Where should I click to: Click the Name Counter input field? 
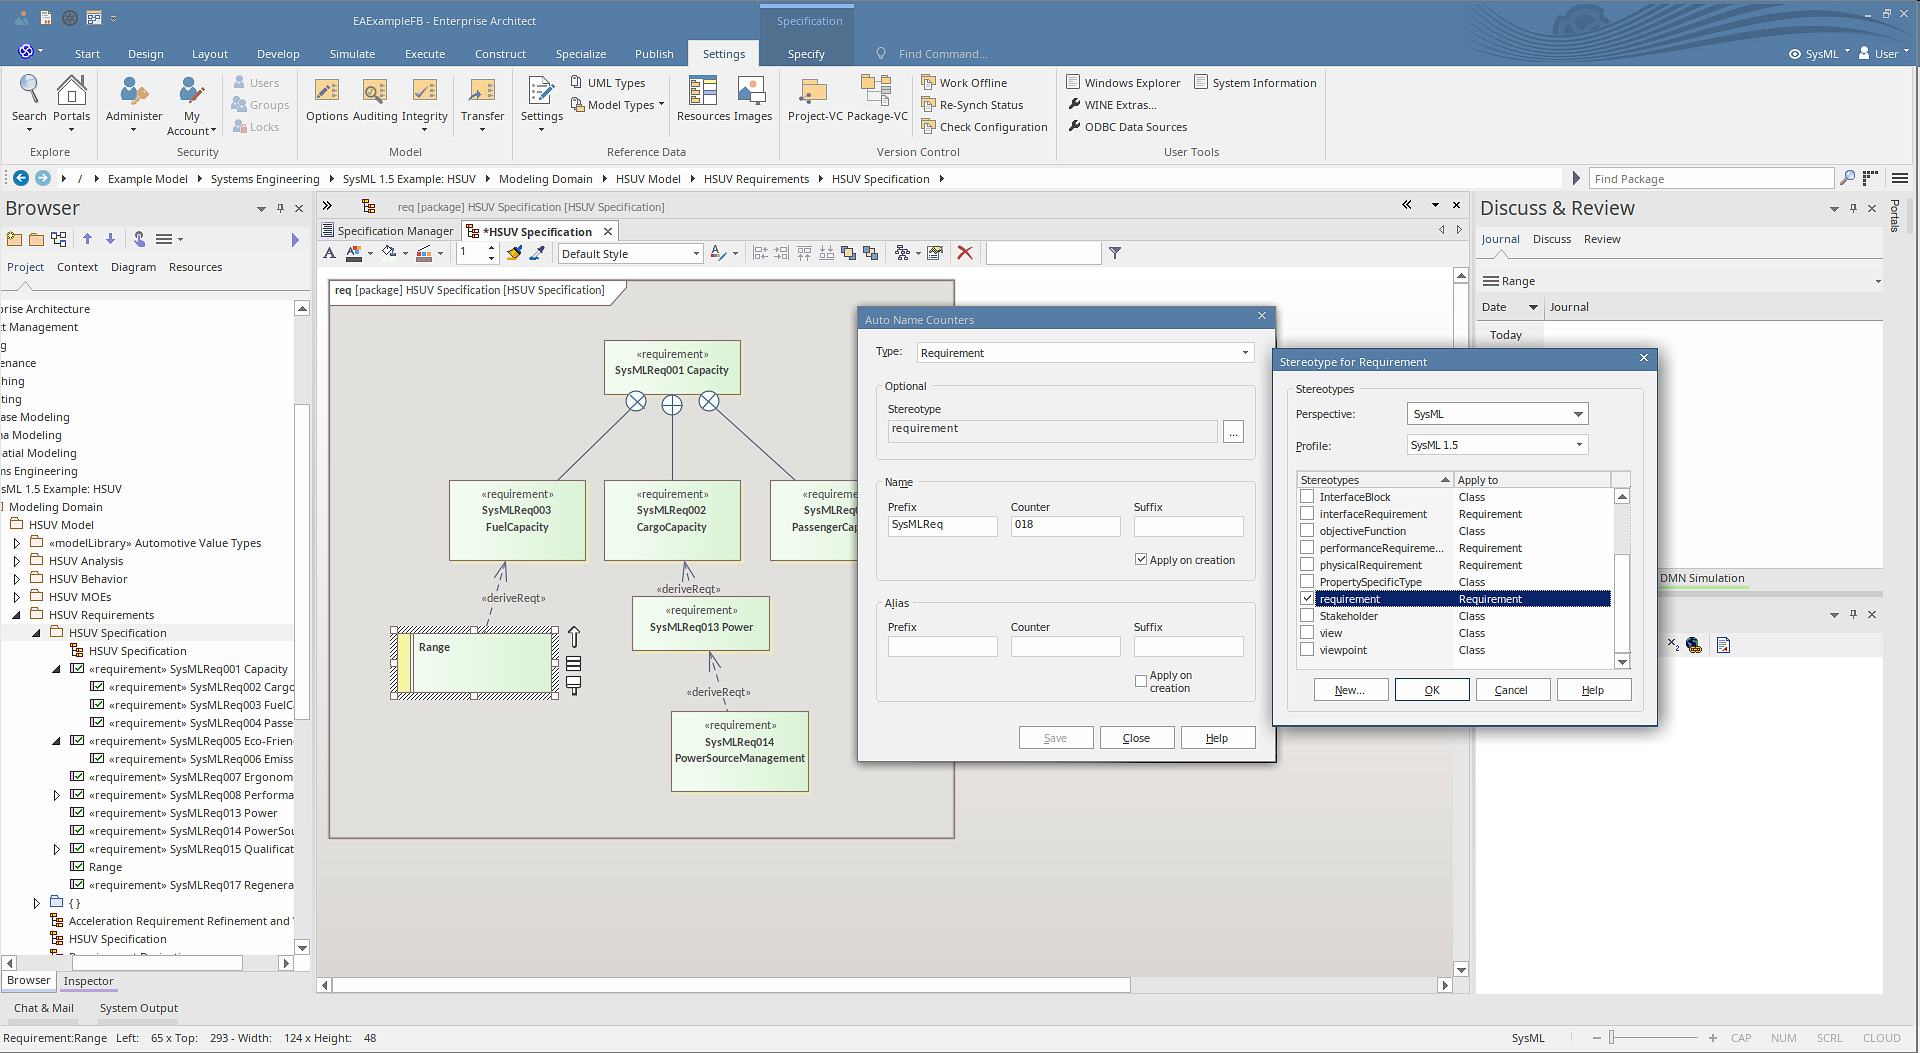(1065, 525)
